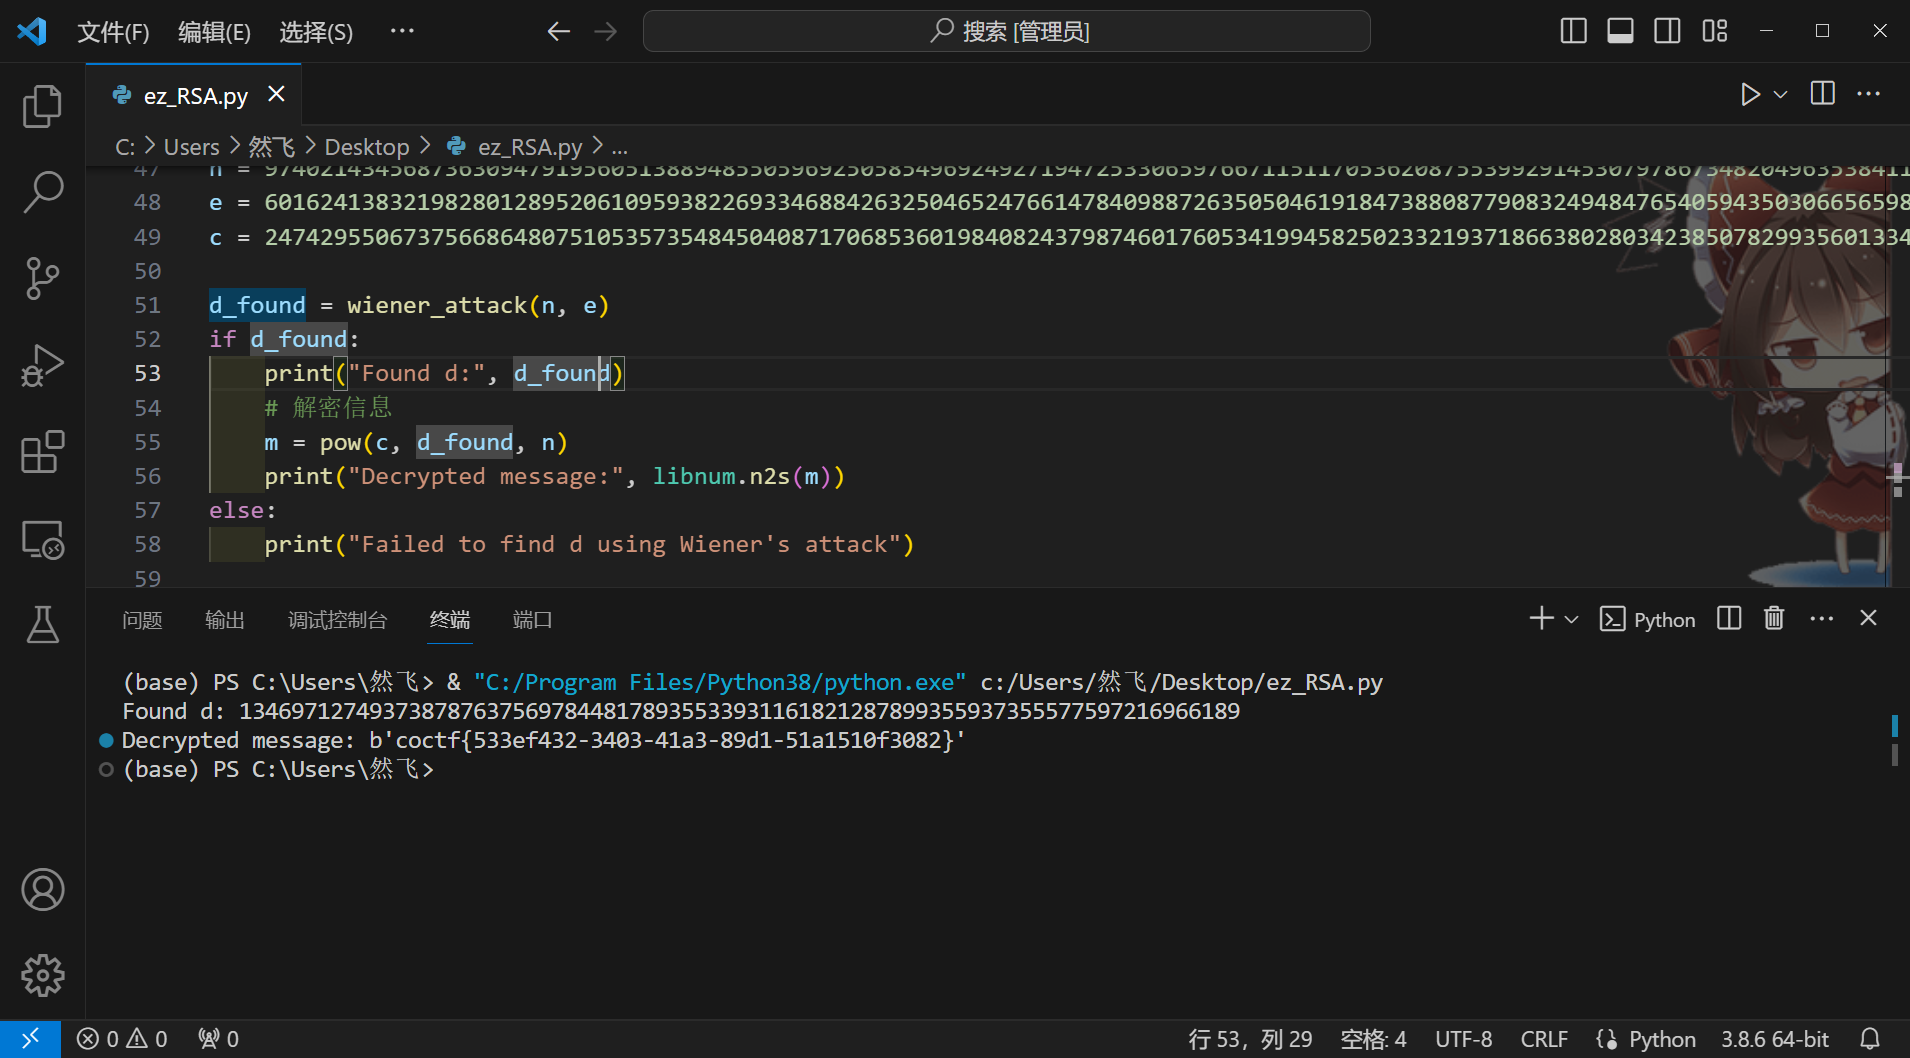Screen dimensions: 1910x1058
Task: Click the 然飞 breadcrumb segment
Action: point(271,147)
